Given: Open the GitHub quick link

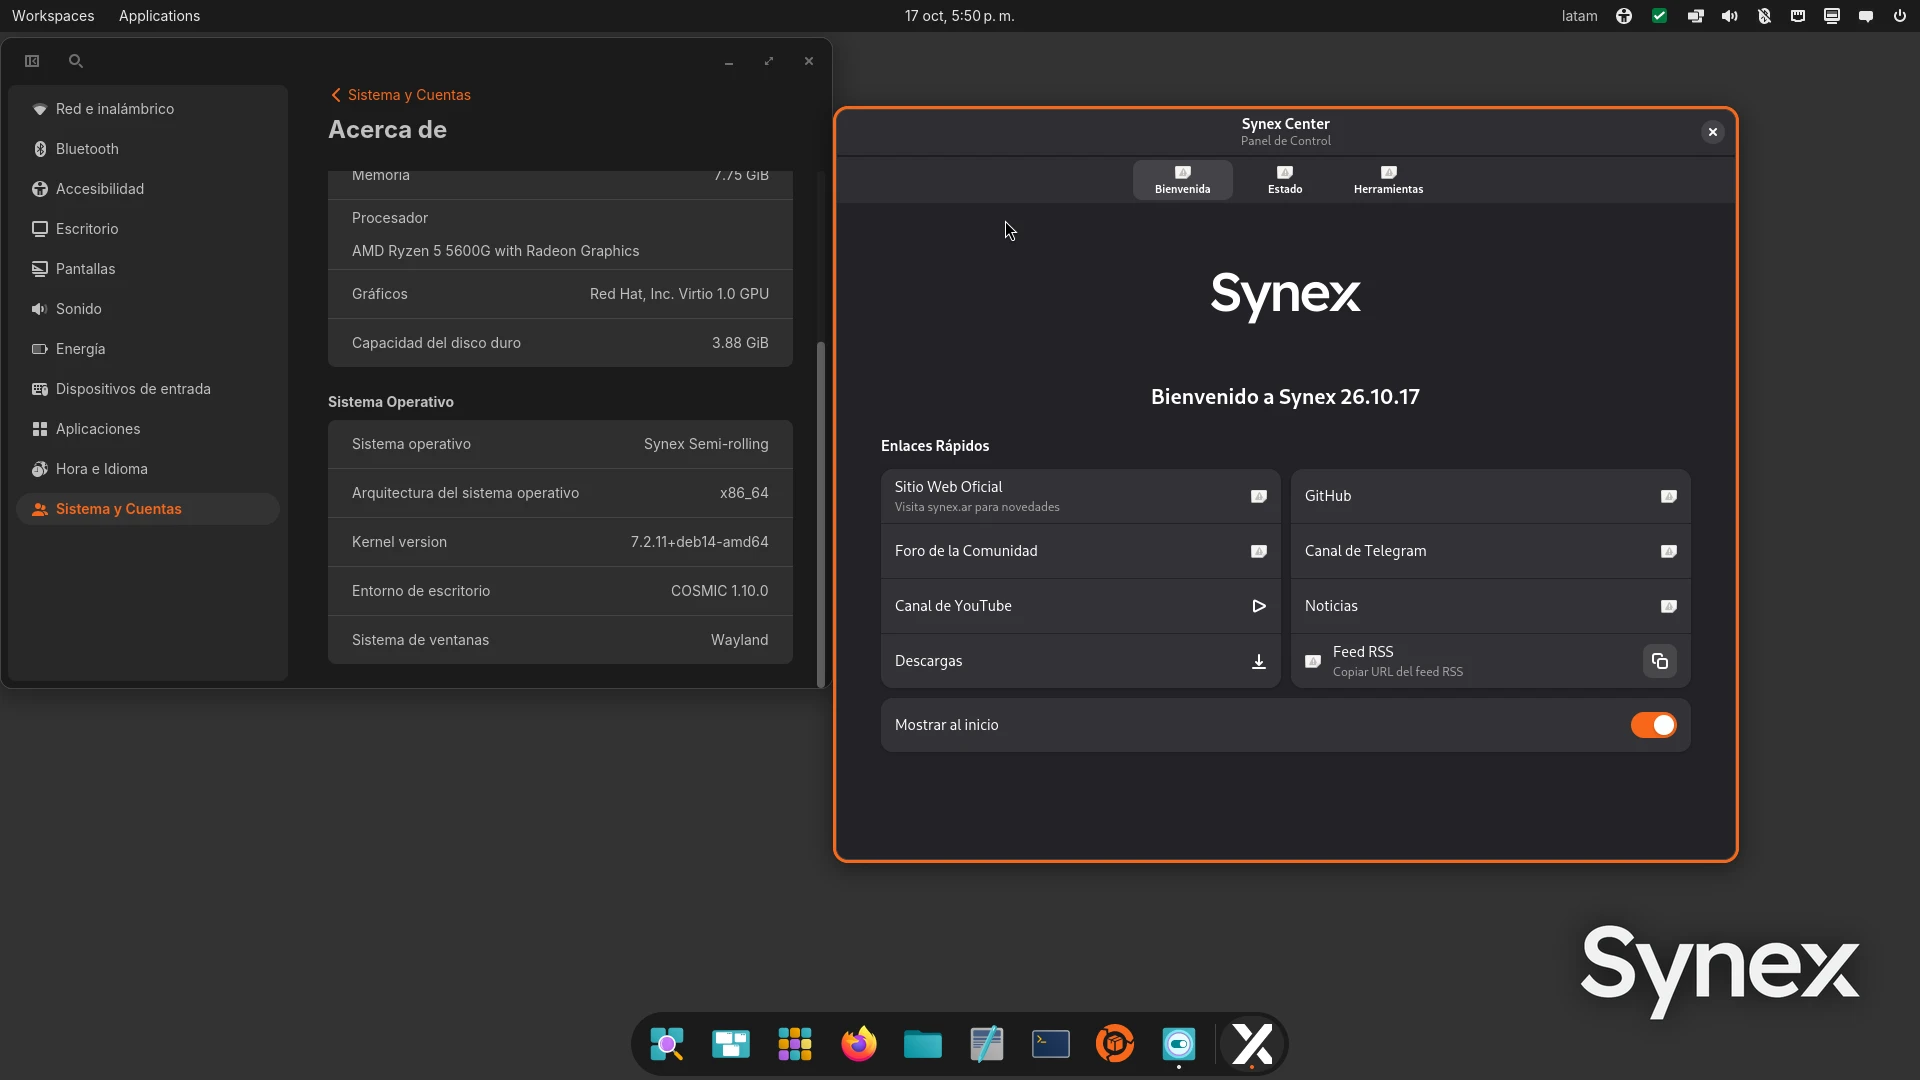Looking at the screenshot, I should click(x=1490, y=496).
